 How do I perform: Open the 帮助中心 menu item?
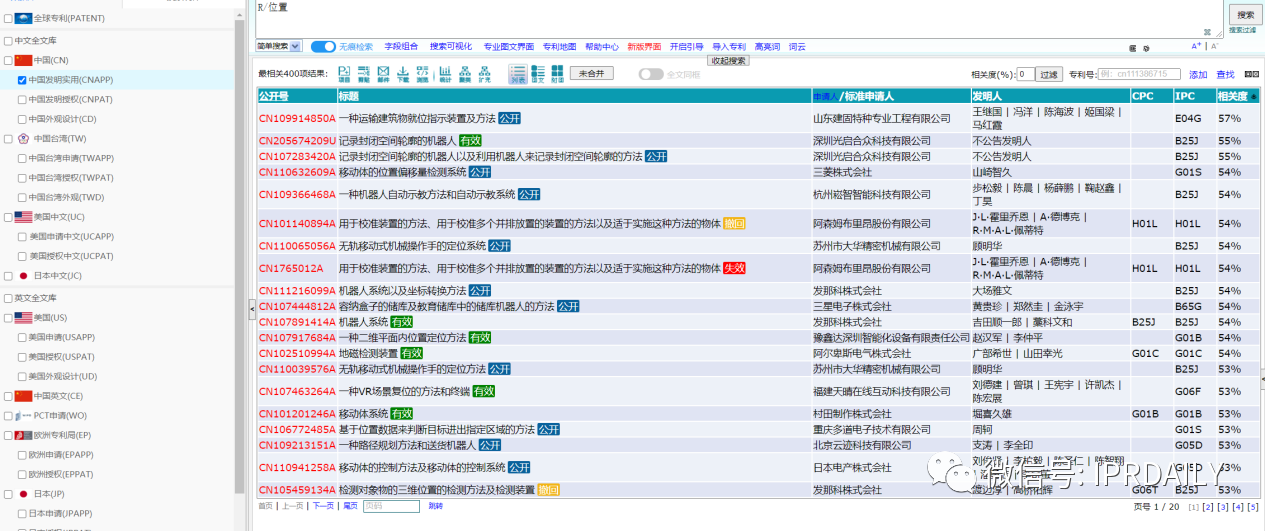click(x=602, y=46)
